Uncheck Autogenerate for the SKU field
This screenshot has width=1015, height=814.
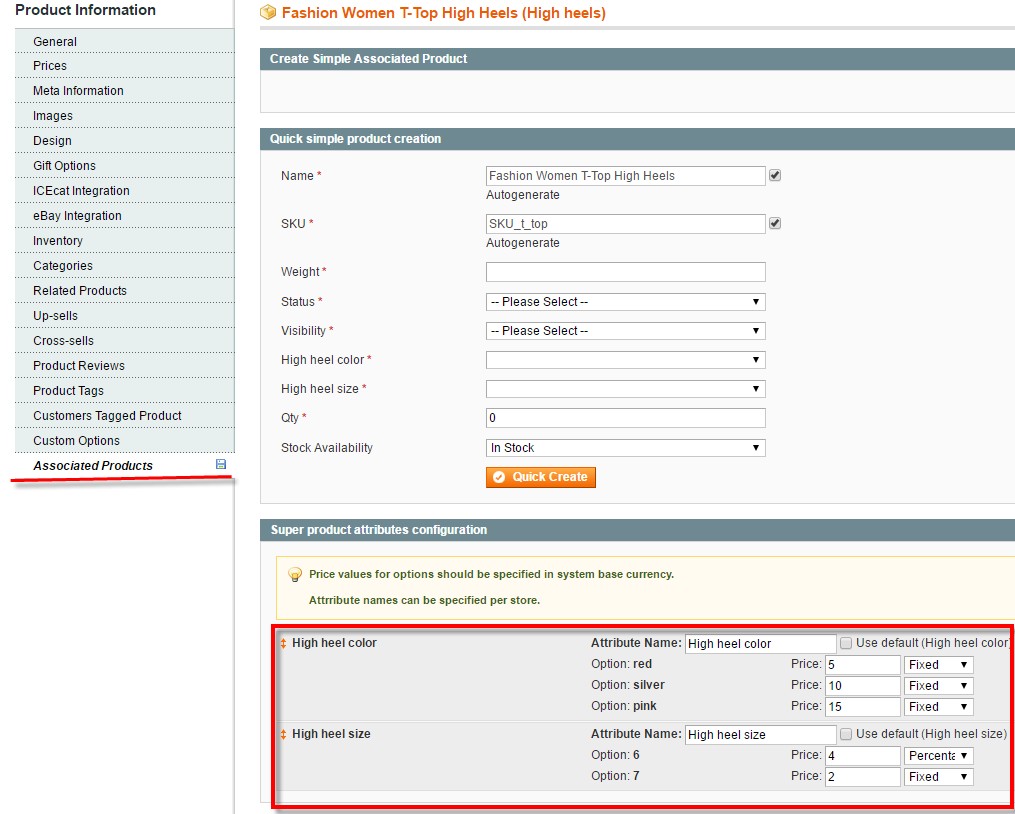[774, 223]
